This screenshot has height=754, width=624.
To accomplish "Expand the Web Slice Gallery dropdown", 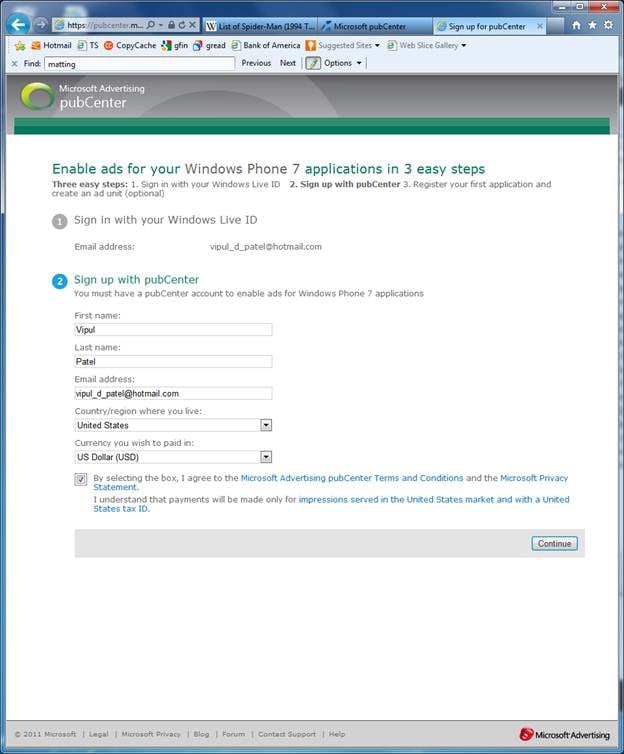I will [463, 45].
